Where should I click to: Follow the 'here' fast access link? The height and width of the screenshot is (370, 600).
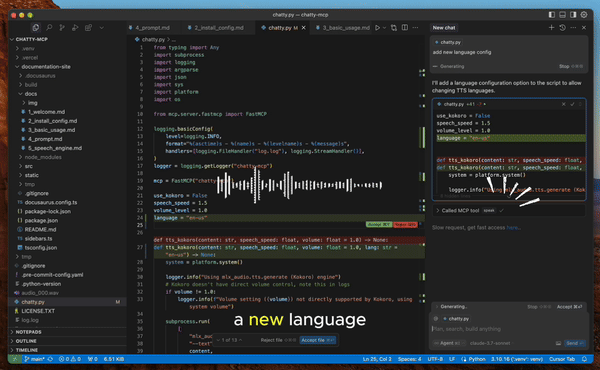(x=513, y=228)
